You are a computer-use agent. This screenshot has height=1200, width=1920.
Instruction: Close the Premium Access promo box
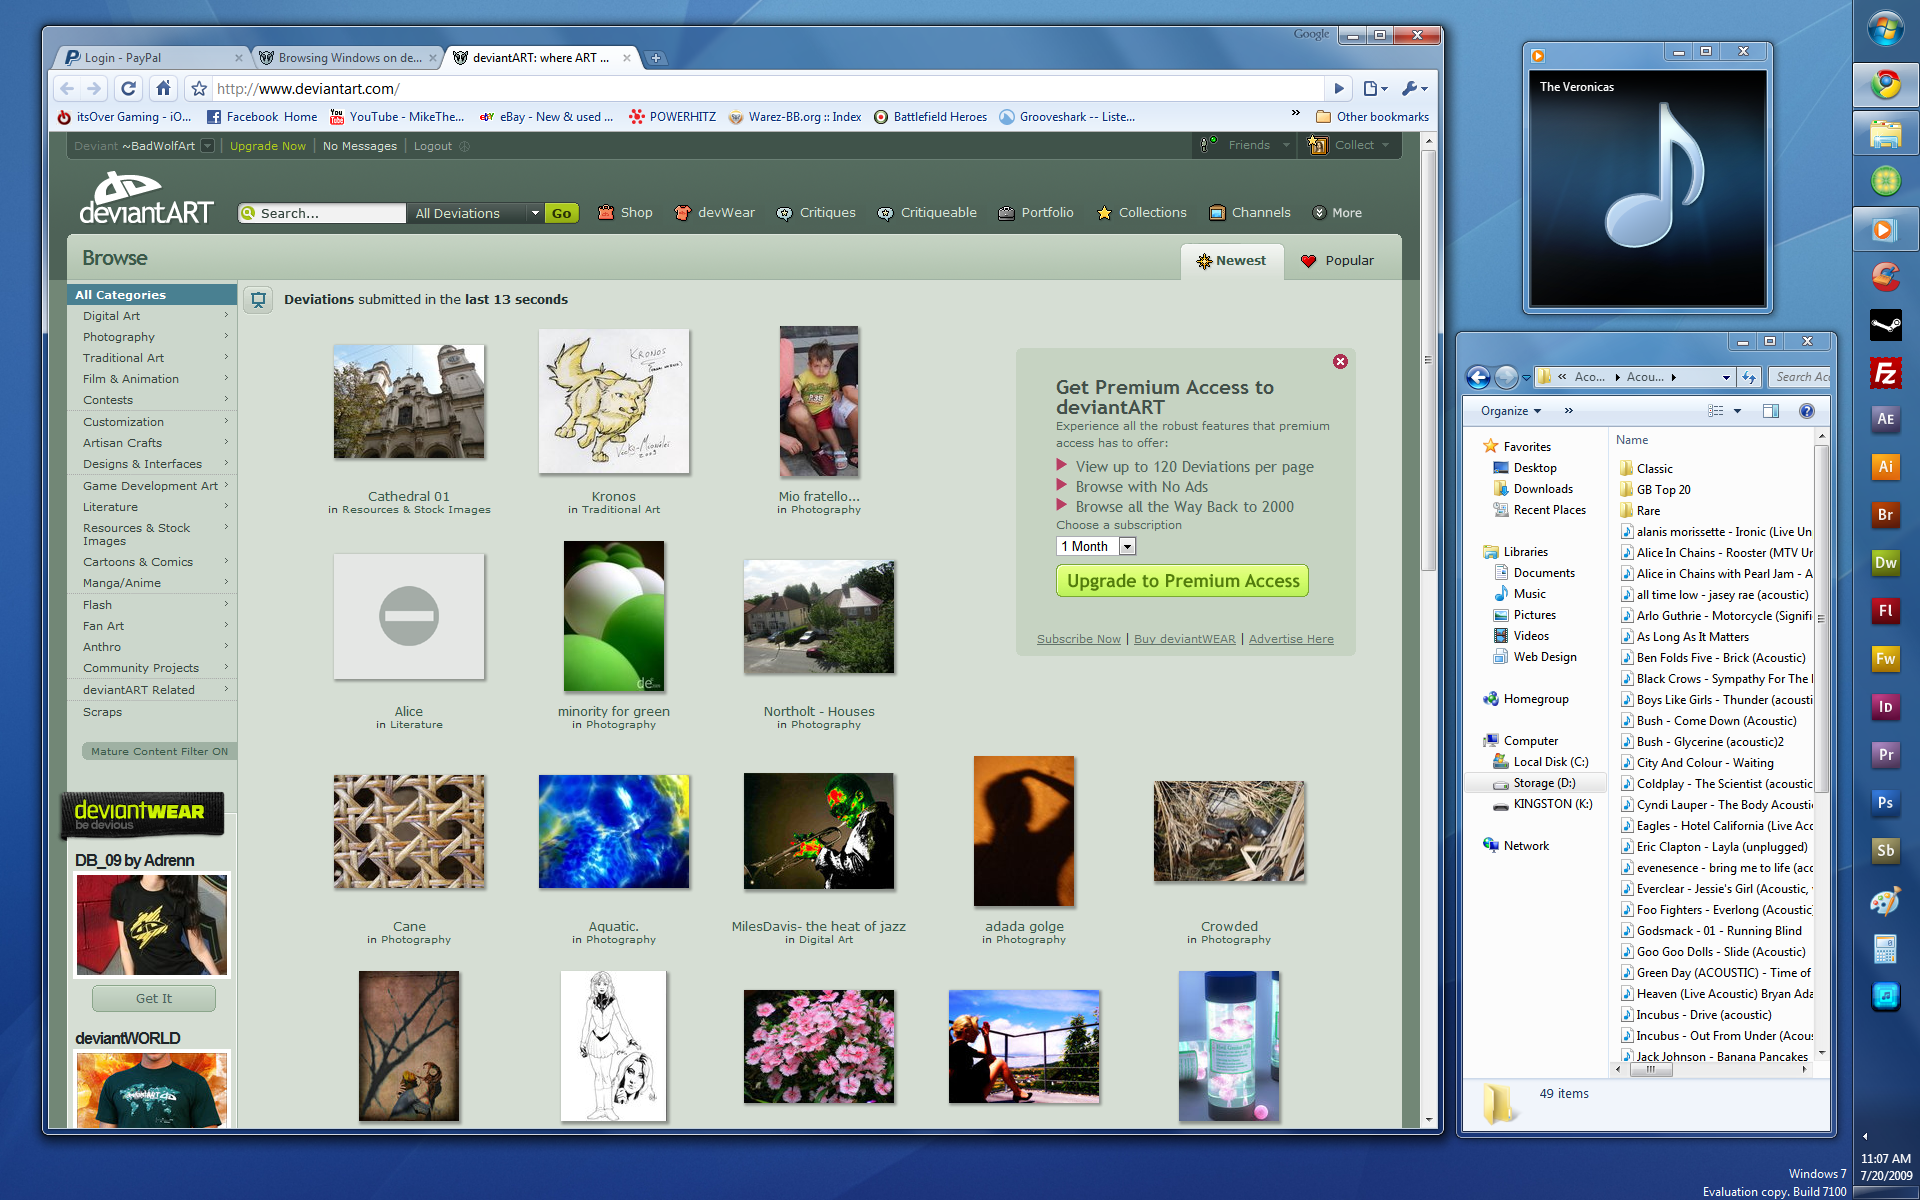click(x=1340, y=362)
